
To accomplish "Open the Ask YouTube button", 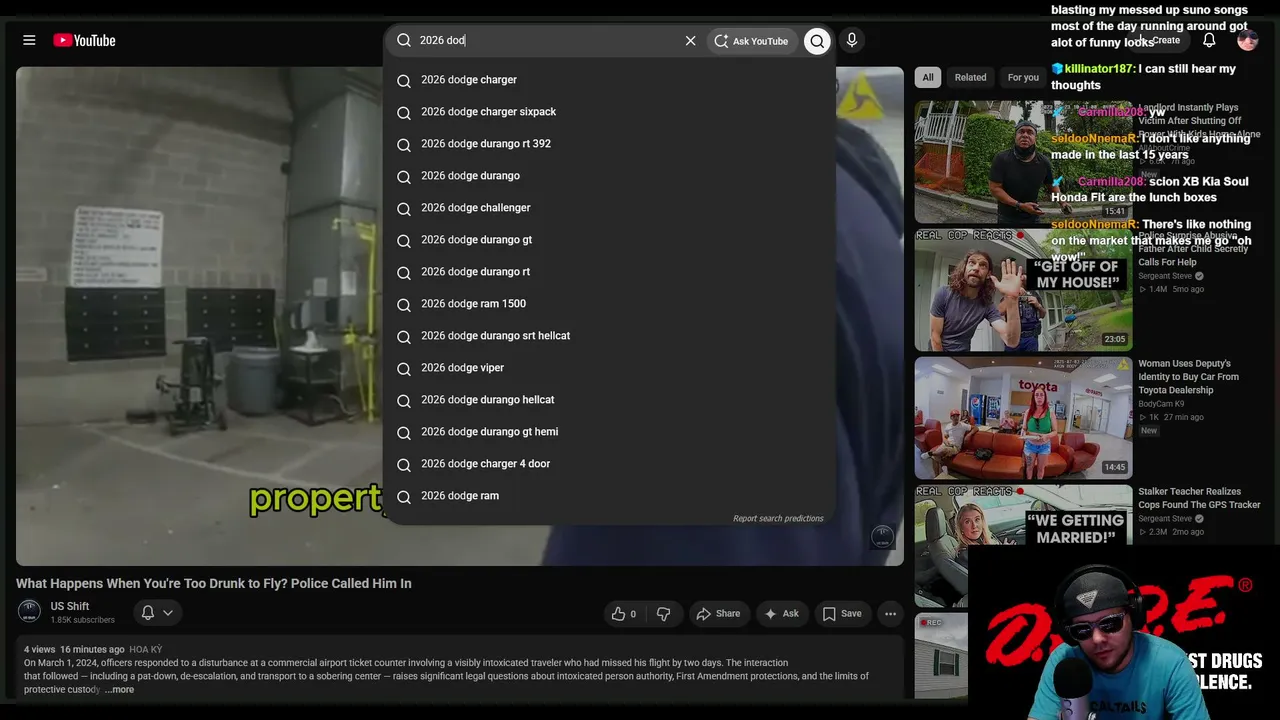I will [751, 41].
